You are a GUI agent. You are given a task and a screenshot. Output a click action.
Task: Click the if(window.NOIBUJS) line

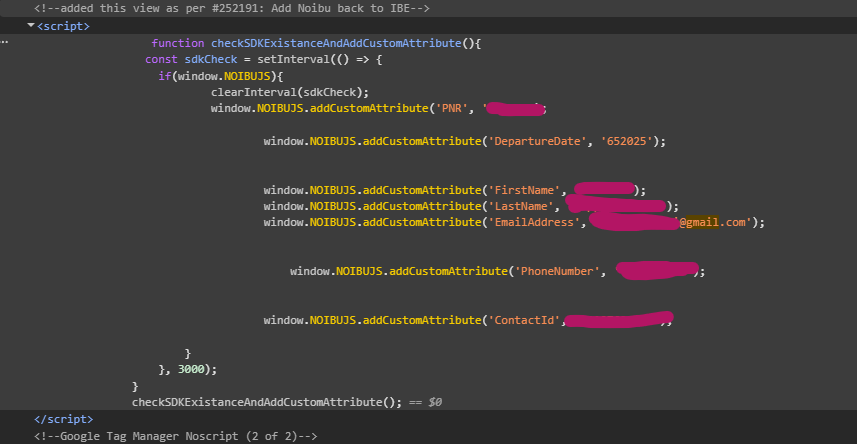coord(220,76)
